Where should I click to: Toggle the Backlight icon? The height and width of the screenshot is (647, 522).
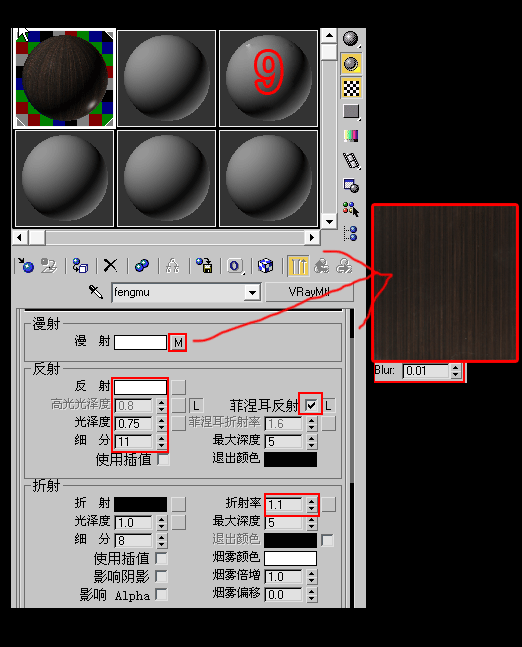pos(351,64)
